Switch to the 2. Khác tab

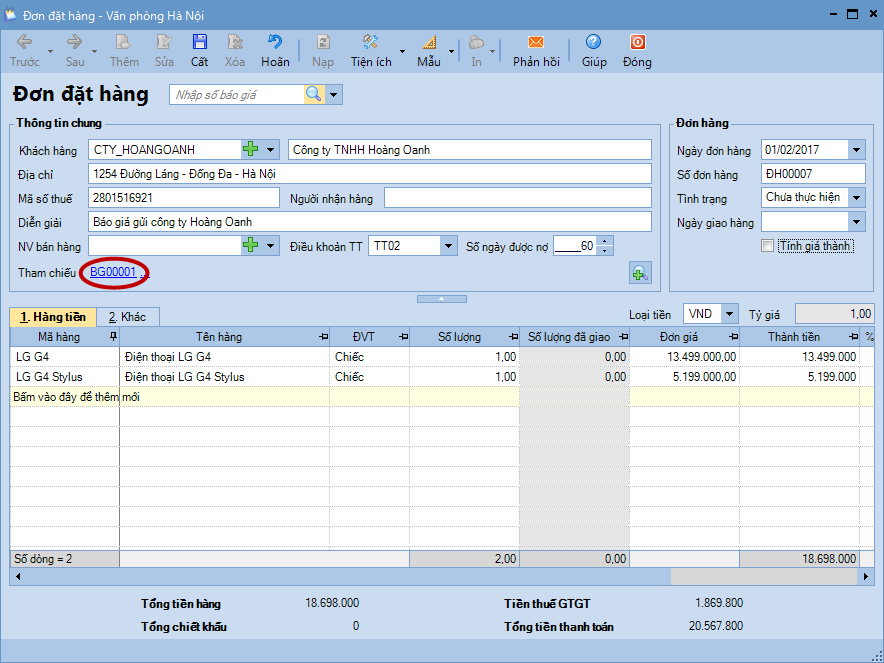pos(127,317)
